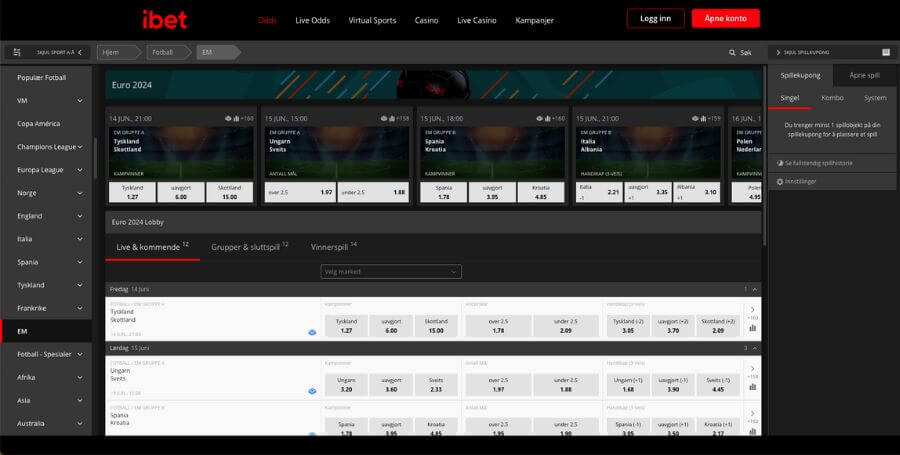The height and width of the screenshot is (455, 900).
Task: Click the sport filter icon above the sidebar
Action: [x=17, y=52]
